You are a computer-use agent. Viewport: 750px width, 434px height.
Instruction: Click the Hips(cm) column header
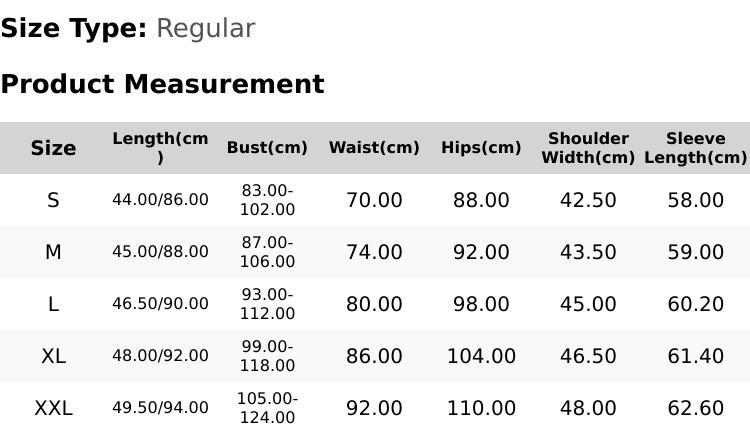click(x=481, y=147)
